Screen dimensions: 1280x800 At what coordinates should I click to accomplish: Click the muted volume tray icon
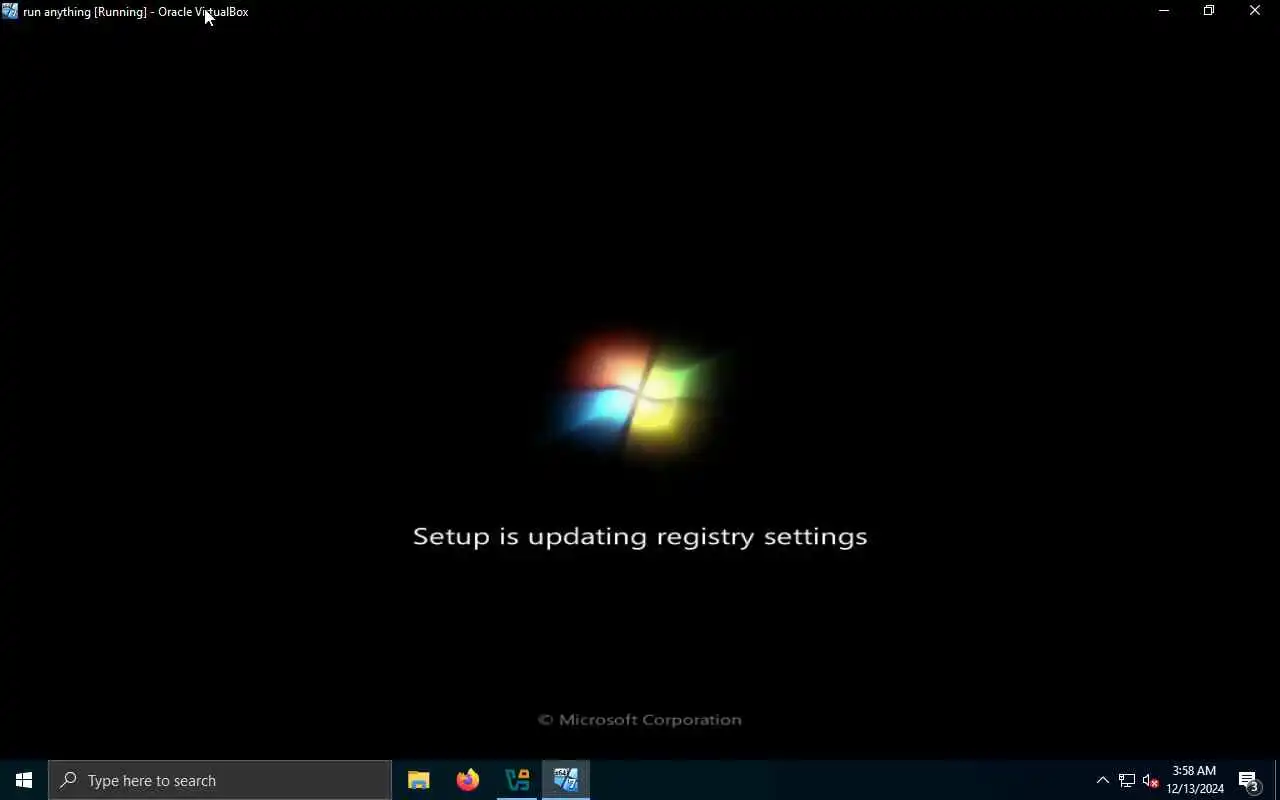point(1150,780)
